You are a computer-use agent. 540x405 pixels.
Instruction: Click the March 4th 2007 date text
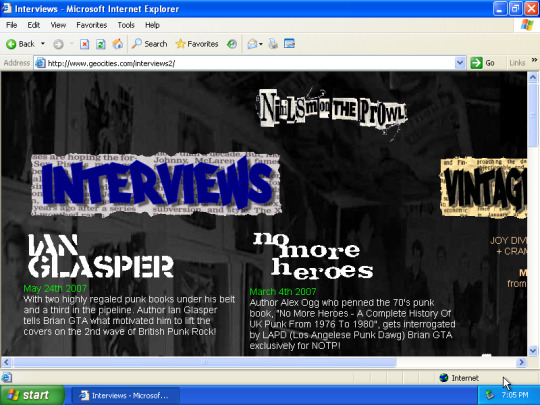(x=283, y=292)
